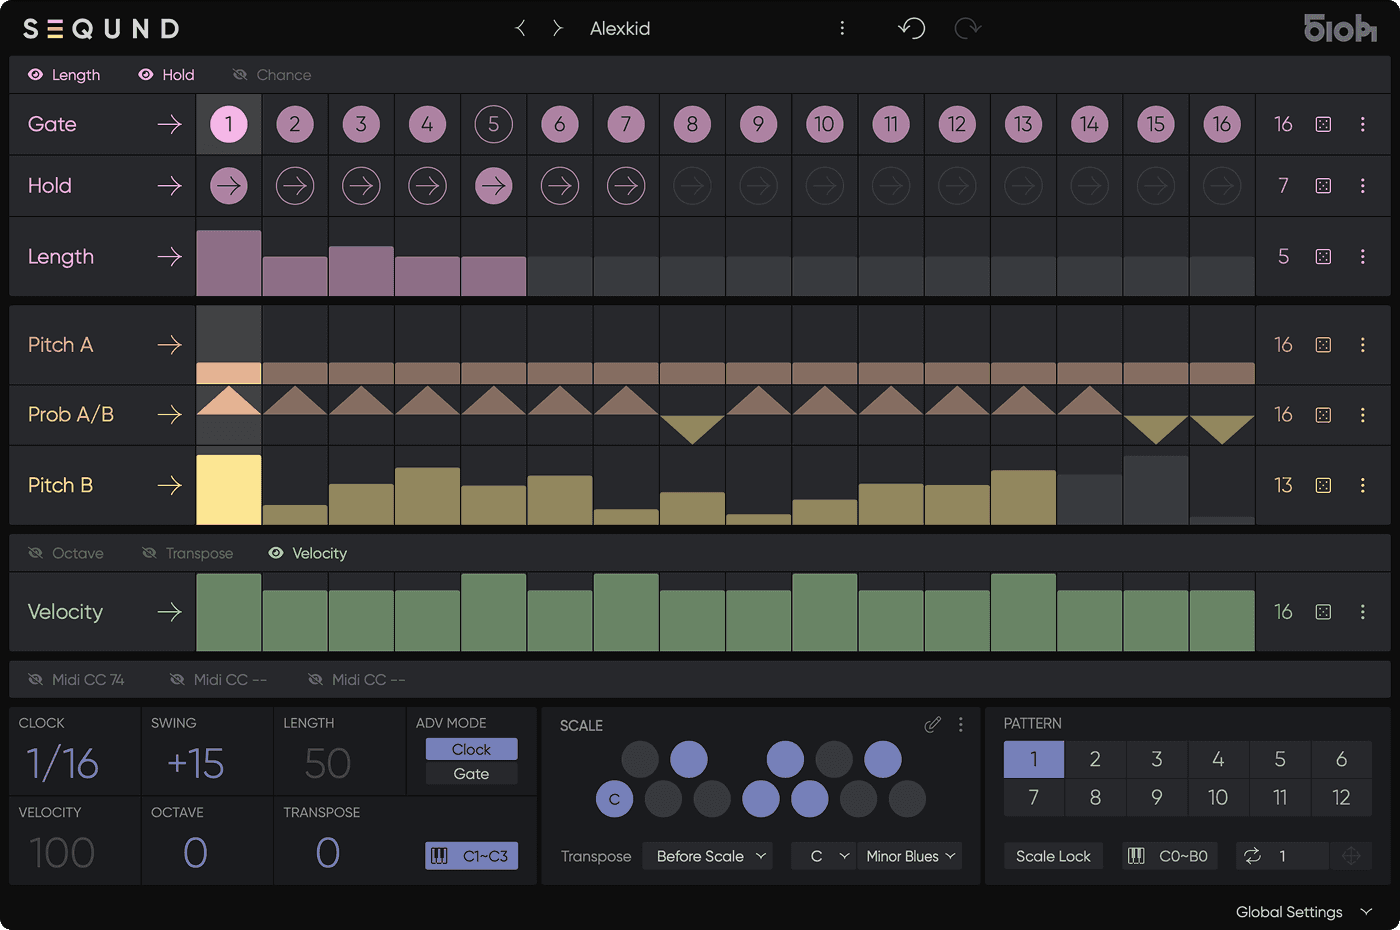1400x930 pixels.
Task: Open Minor Blues scale dropdown
Action: 909,856
